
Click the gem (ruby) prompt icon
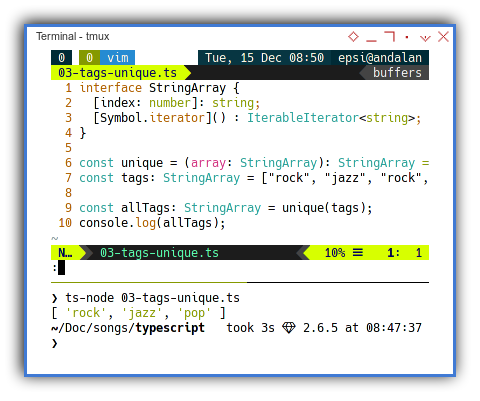coord(289,328)
